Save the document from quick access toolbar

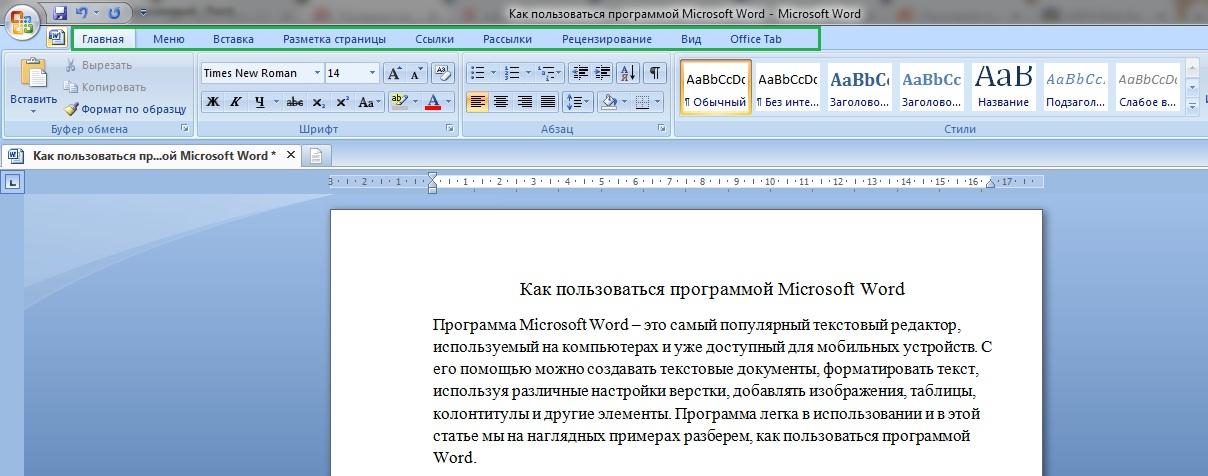60,13
